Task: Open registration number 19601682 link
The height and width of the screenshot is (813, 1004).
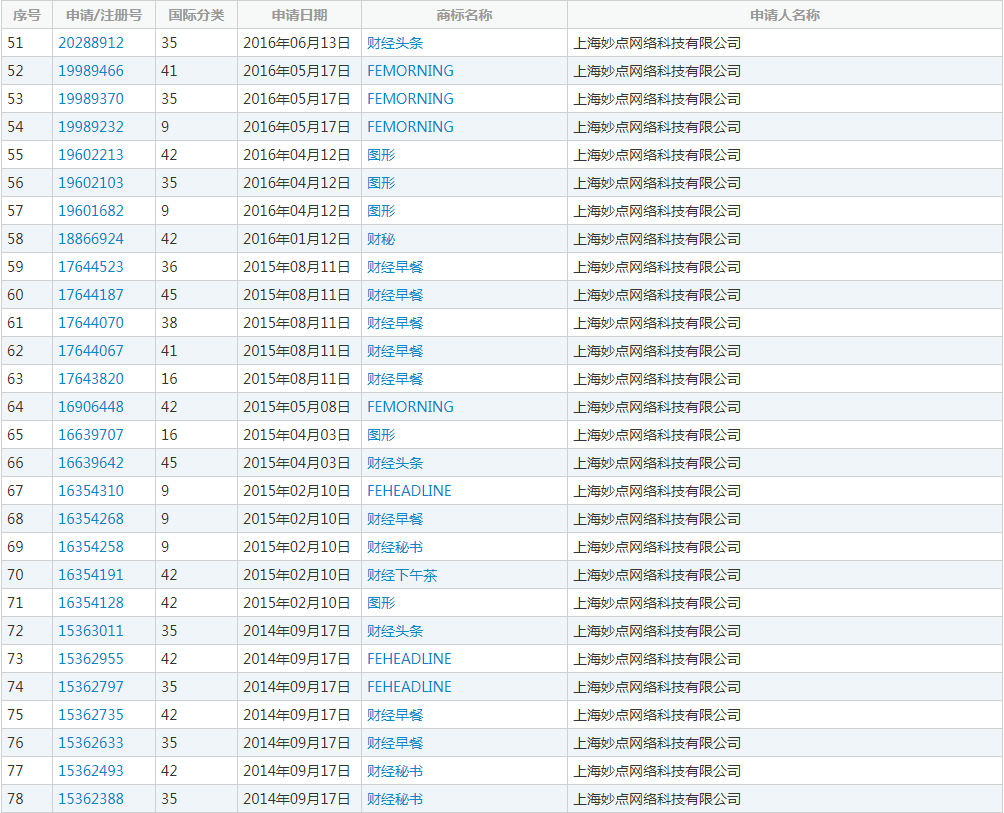Action: 91,211
